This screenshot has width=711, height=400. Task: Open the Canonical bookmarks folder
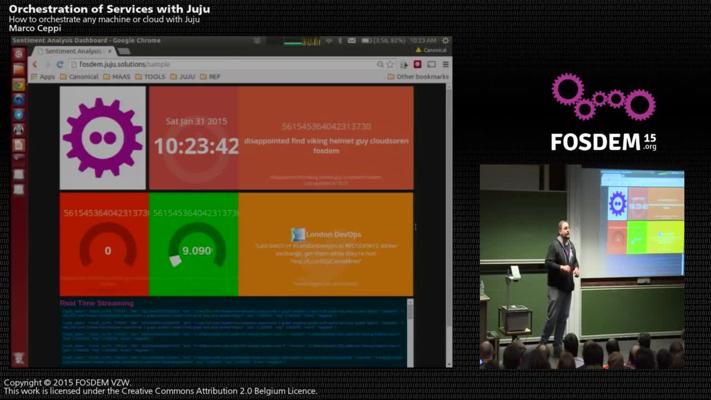coord(81,76)
